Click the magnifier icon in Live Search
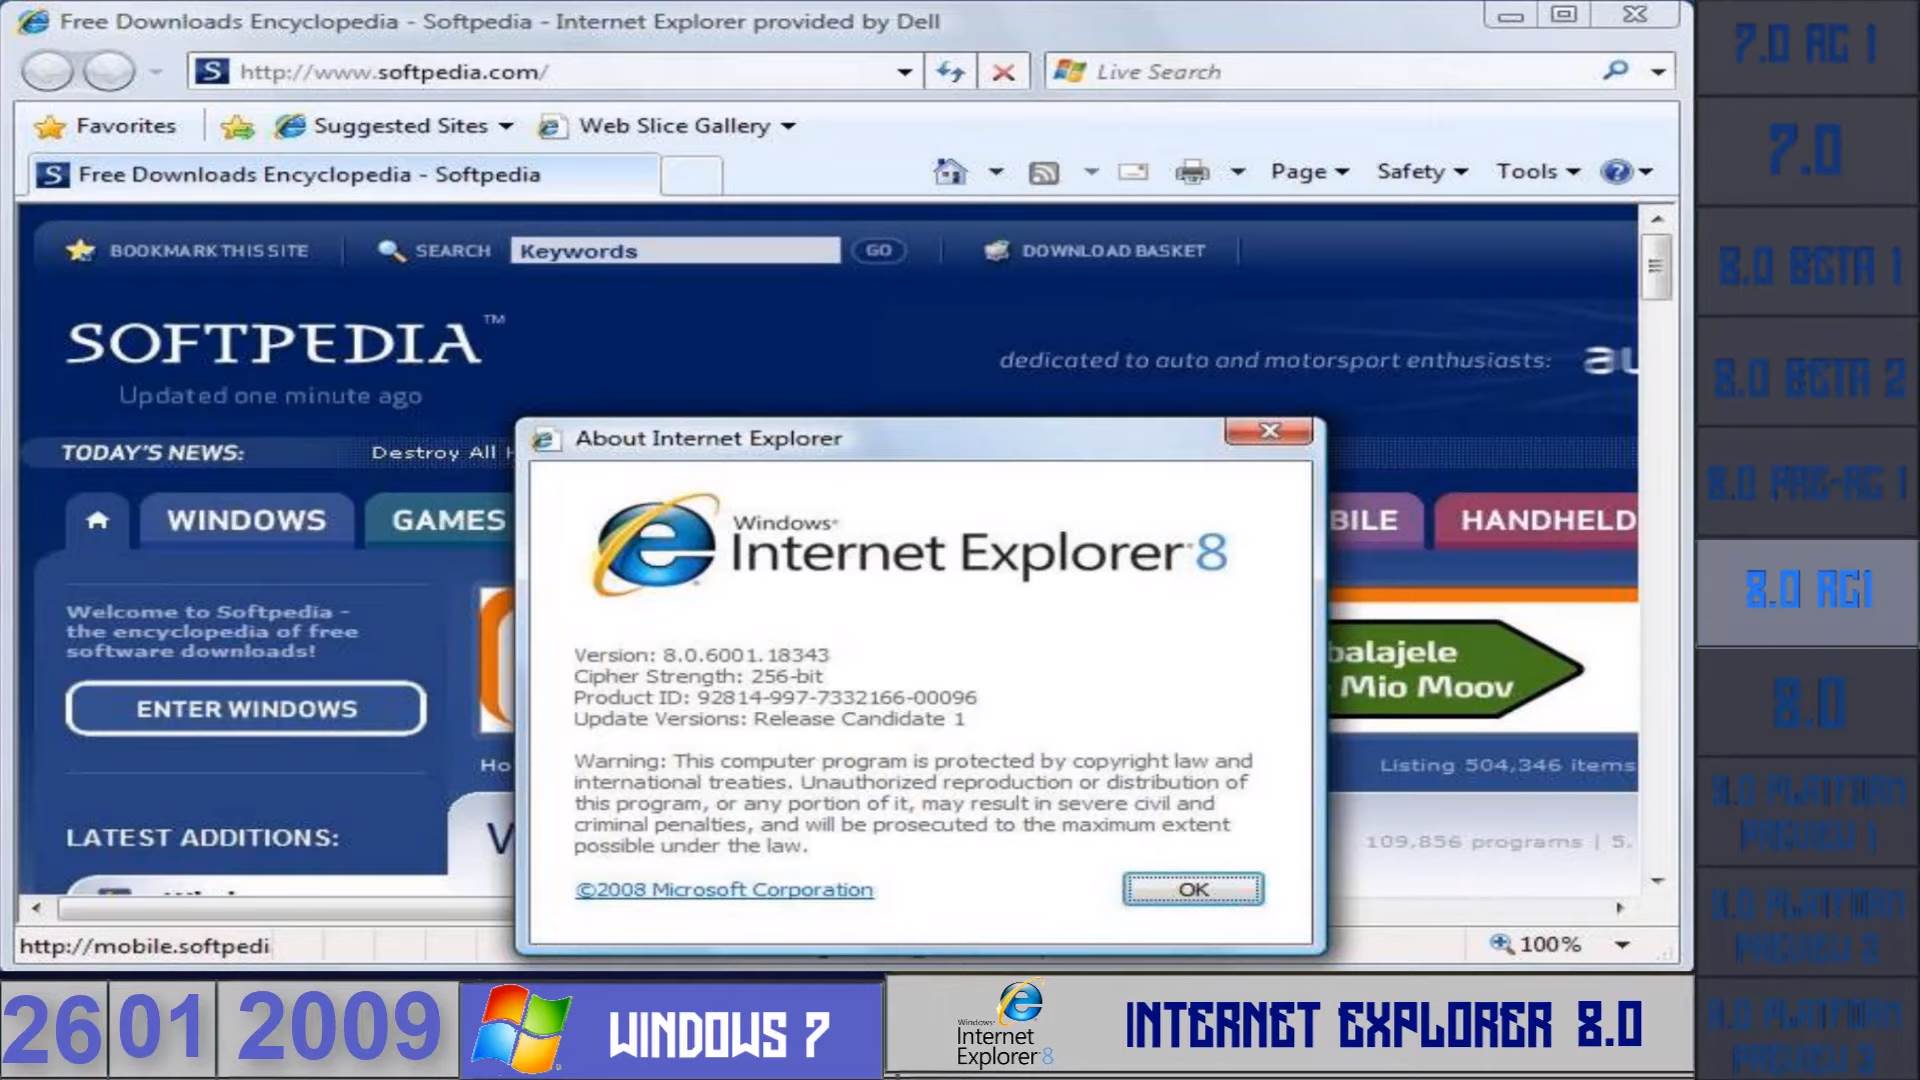 (x=1614, y=70)
